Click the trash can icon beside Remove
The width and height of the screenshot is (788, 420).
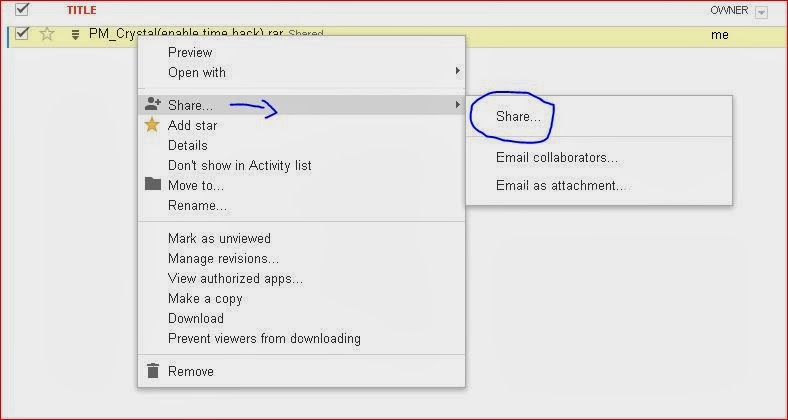(x=153, y=371)
